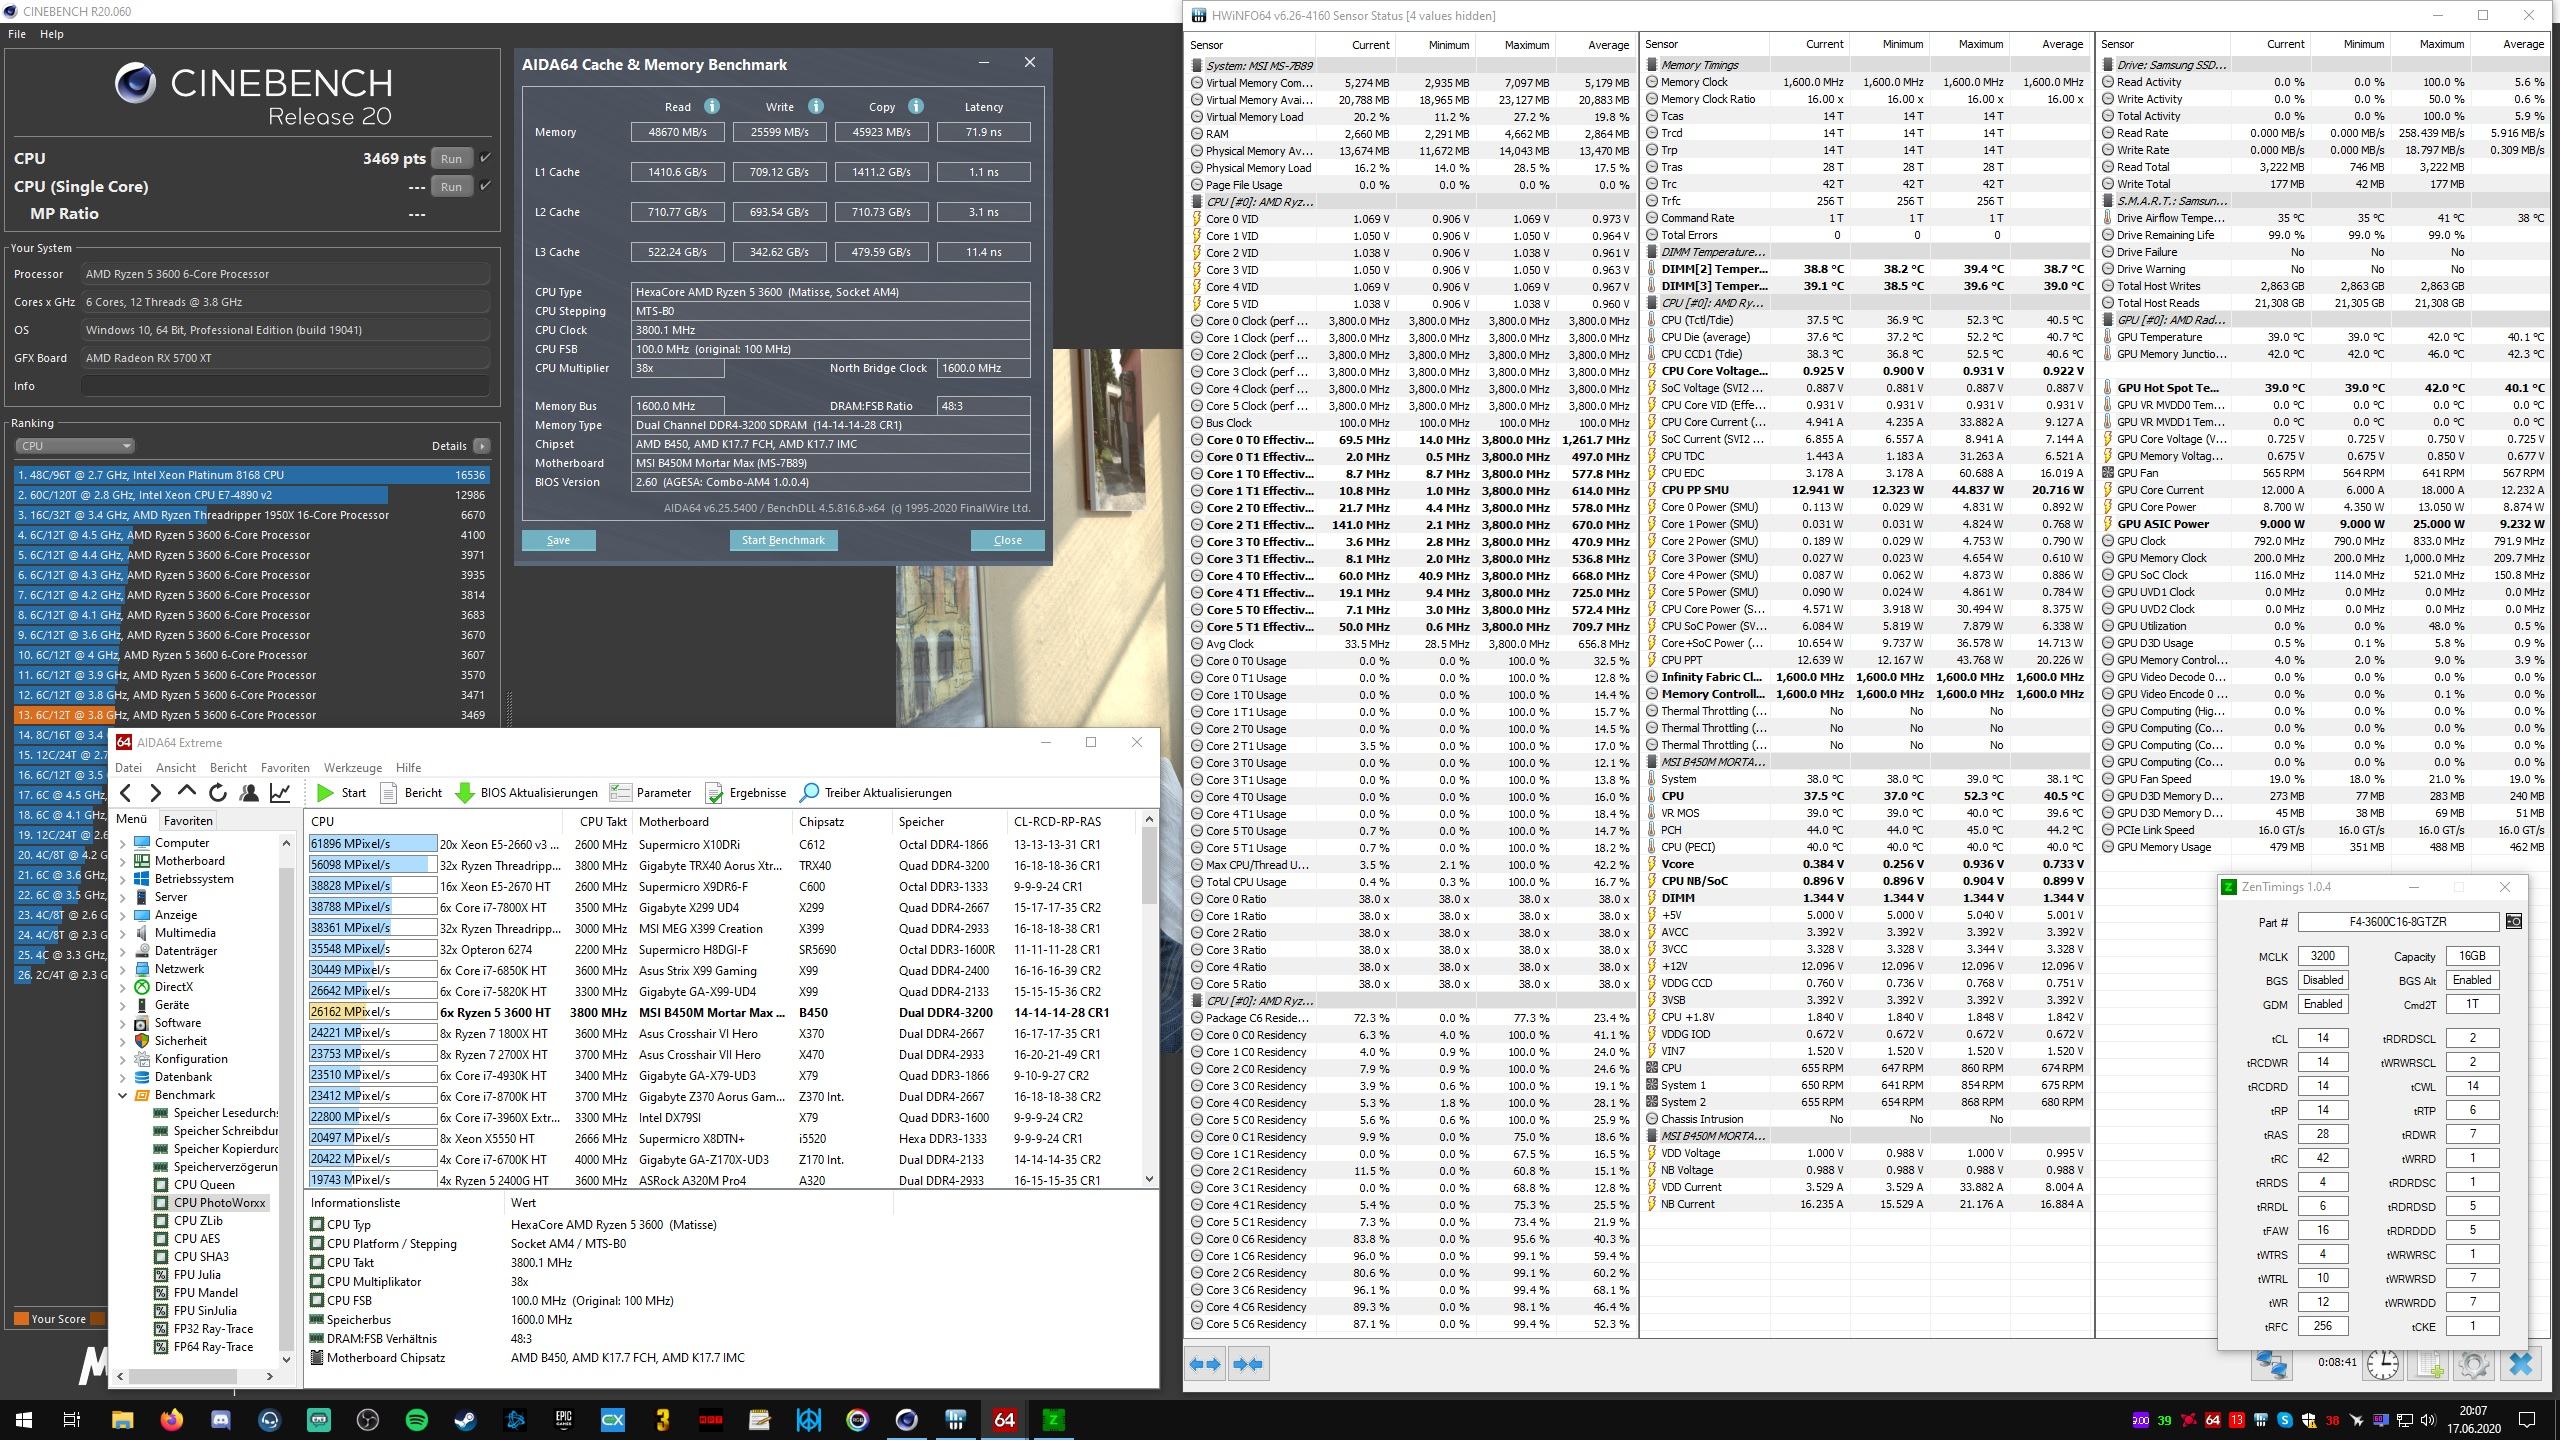This screenshot has width=2560, height=1440.
Task: Open Firefox from the taskbar
Action: [x=171, y=1419]
